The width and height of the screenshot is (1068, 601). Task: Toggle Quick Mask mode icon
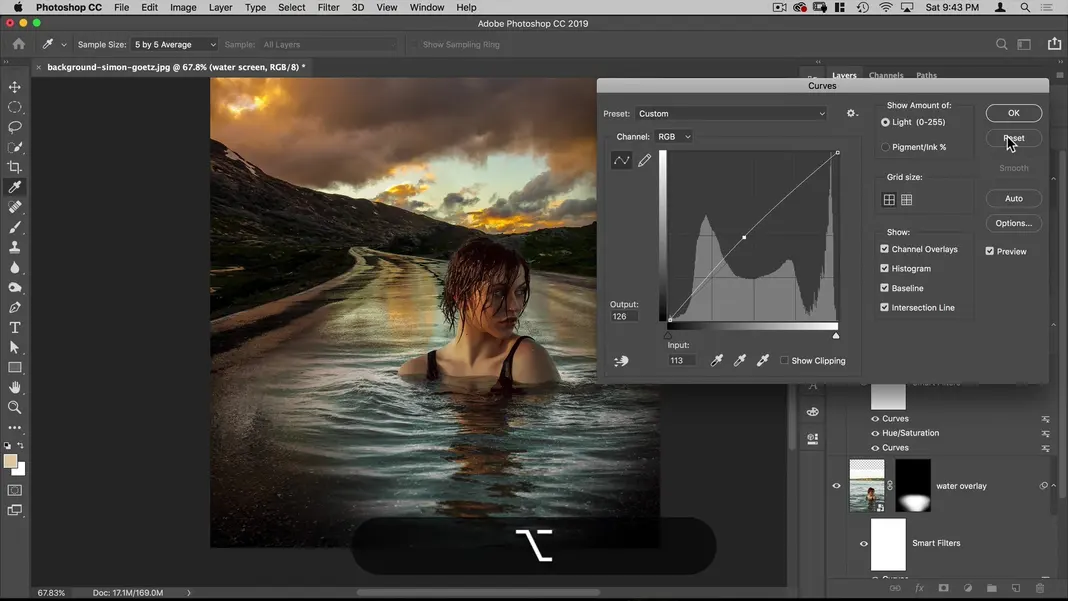[14, 491]
